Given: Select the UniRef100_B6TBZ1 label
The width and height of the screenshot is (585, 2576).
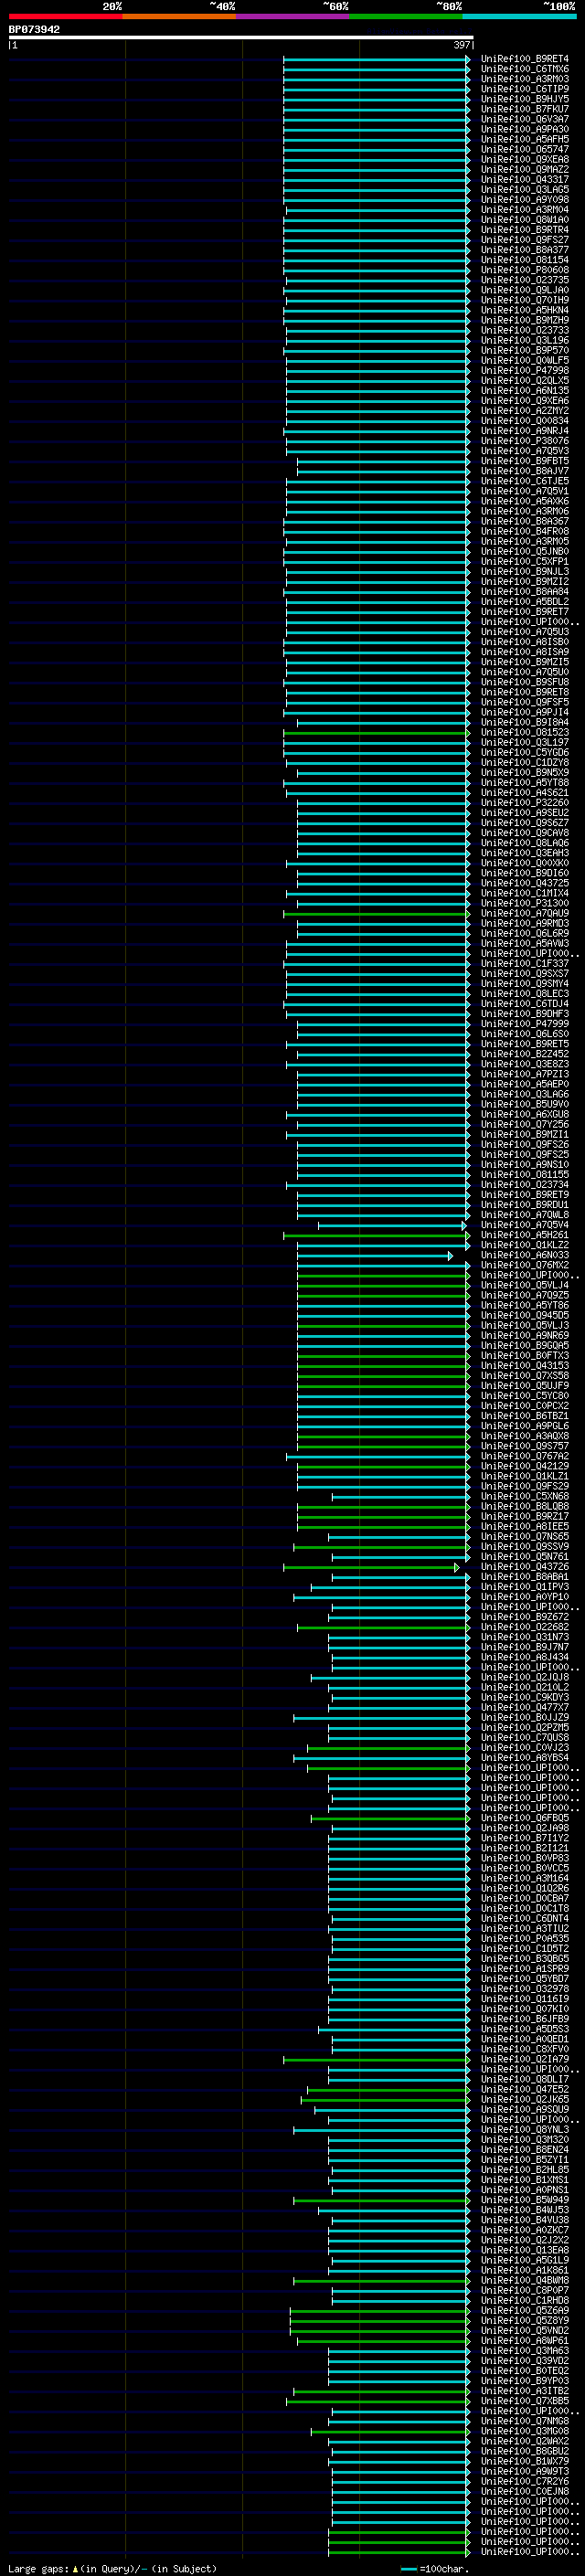Looking at the screenshot, I should (525, 1416).
